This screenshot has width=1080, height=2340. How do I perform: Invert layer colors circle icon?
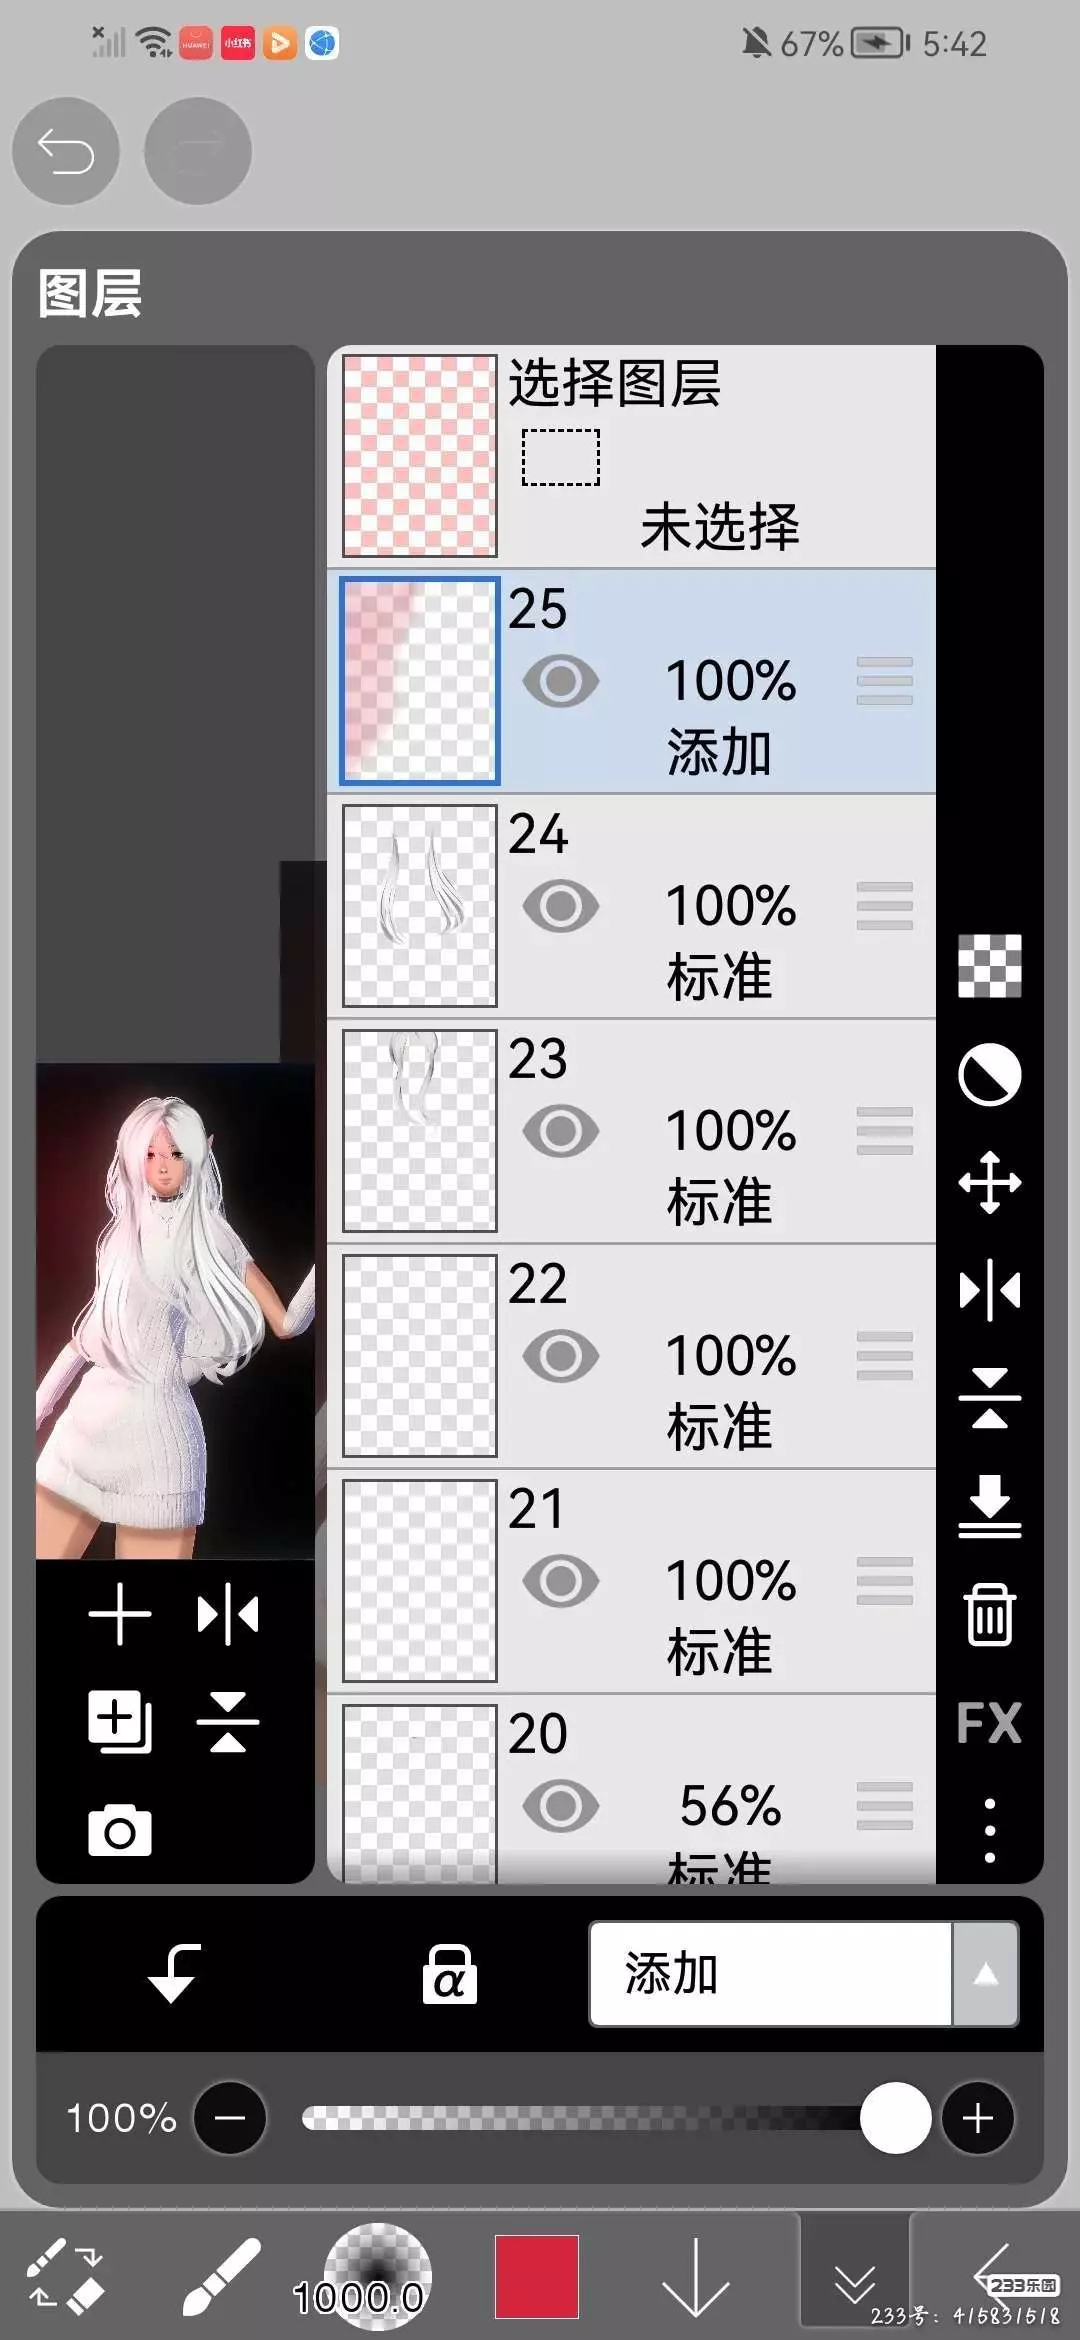click(990, 1075)
